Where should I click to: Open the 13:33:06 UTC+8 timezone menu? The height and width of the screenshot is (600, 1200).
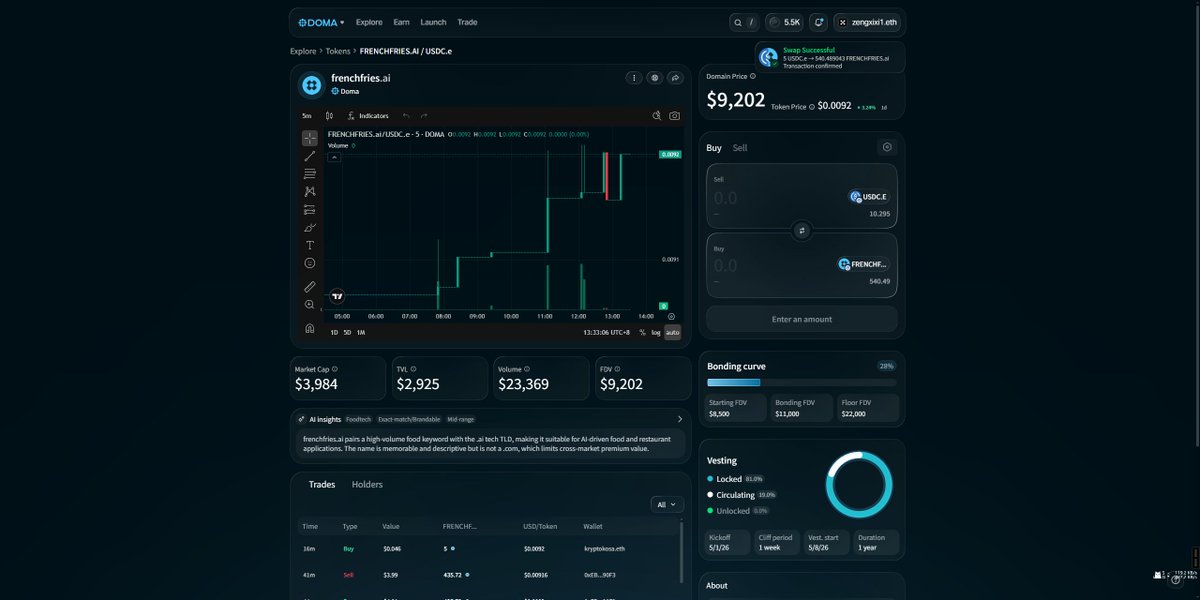608,332
